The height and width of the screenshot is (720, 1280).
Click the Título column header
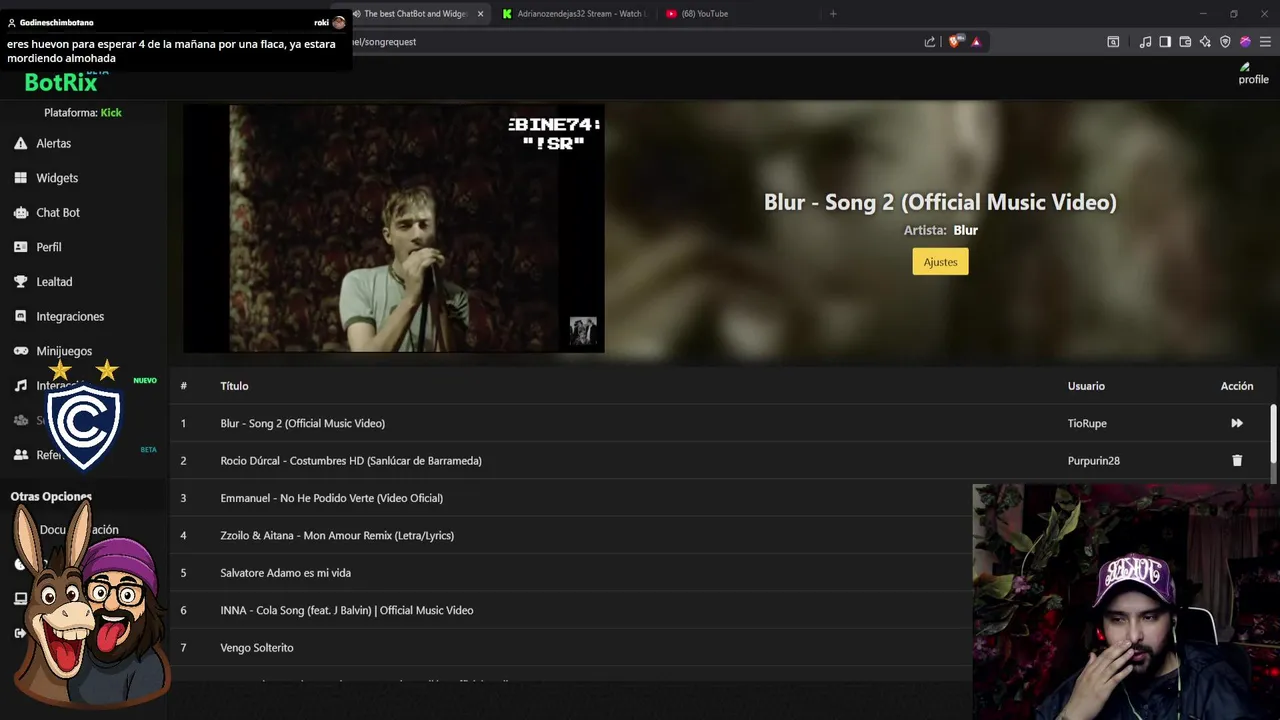(234, 386)
